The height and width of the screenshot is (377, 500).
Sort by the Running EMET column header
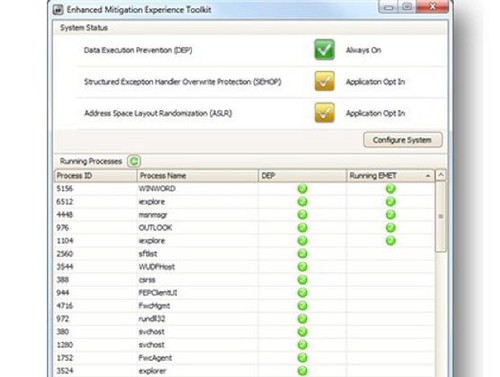(390, 176)
